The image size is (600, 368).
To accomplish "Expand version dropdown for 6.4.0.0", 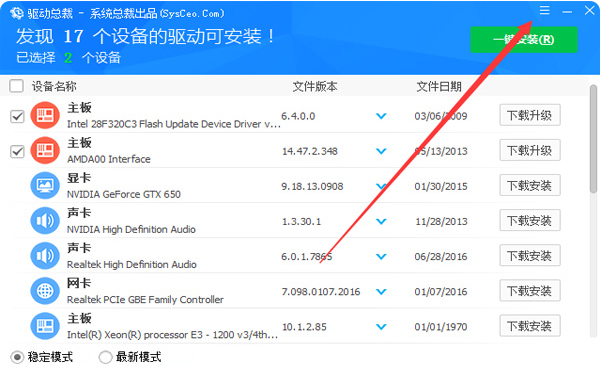I will coord(381,116).
